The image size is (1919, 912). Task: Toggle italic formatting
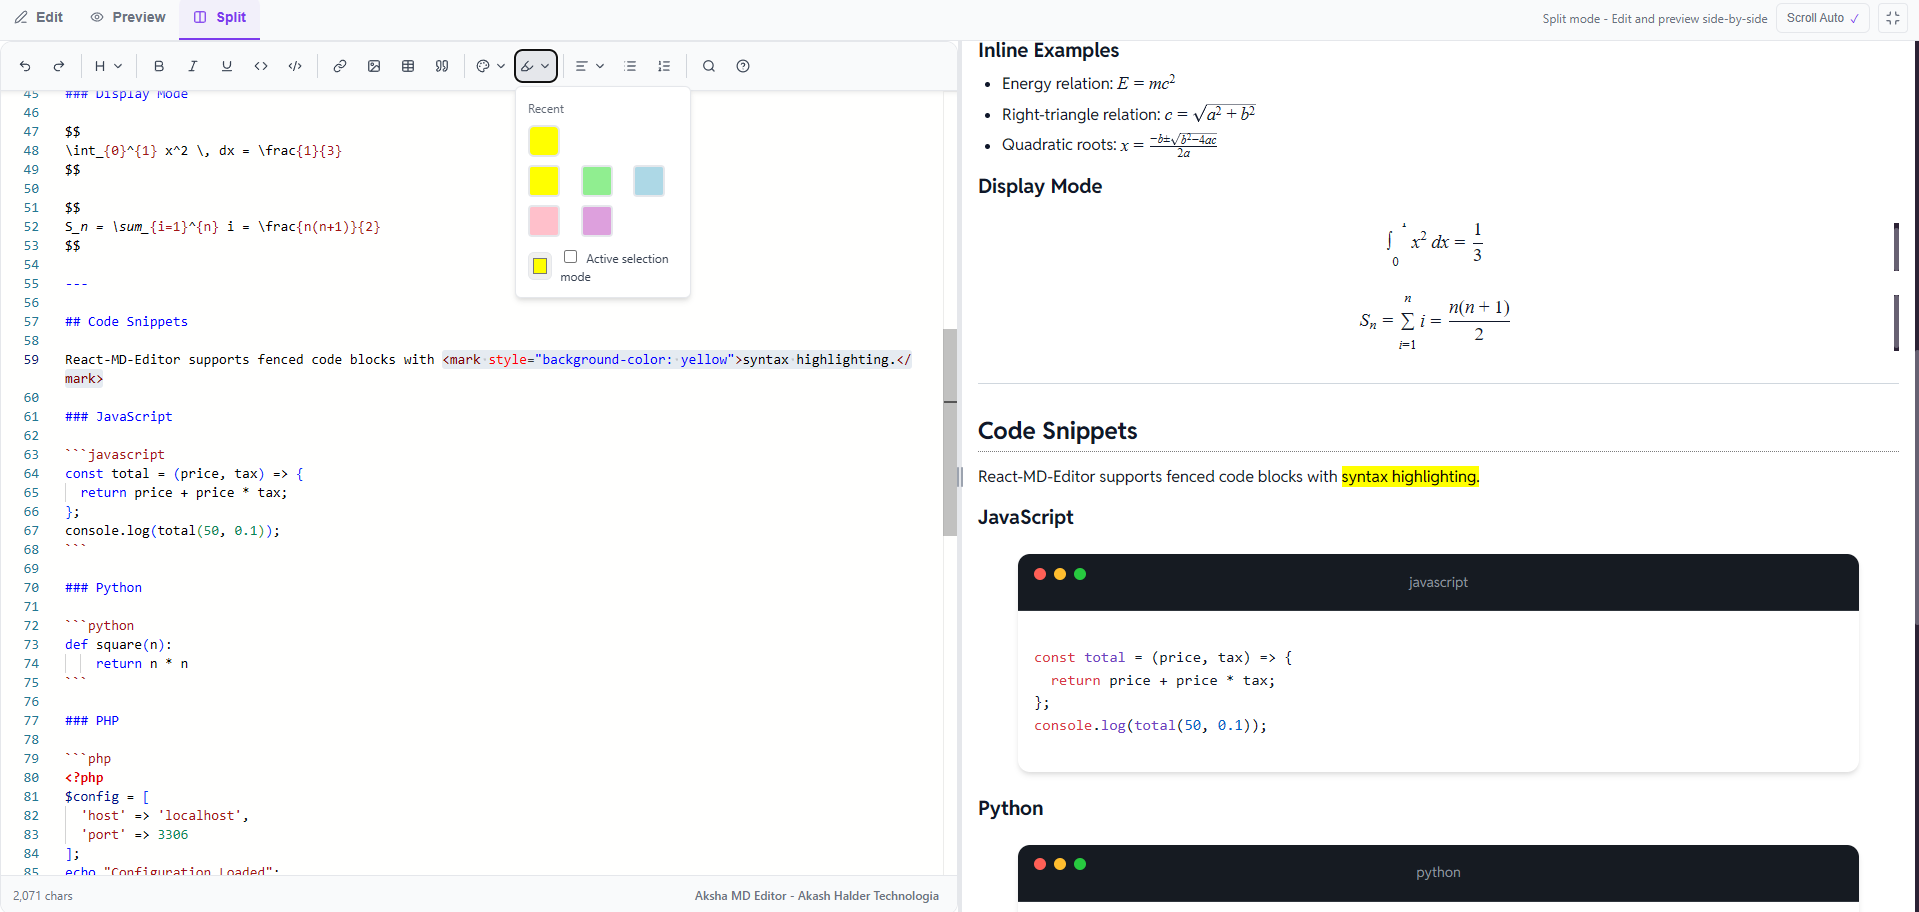[x=193, y=66]
